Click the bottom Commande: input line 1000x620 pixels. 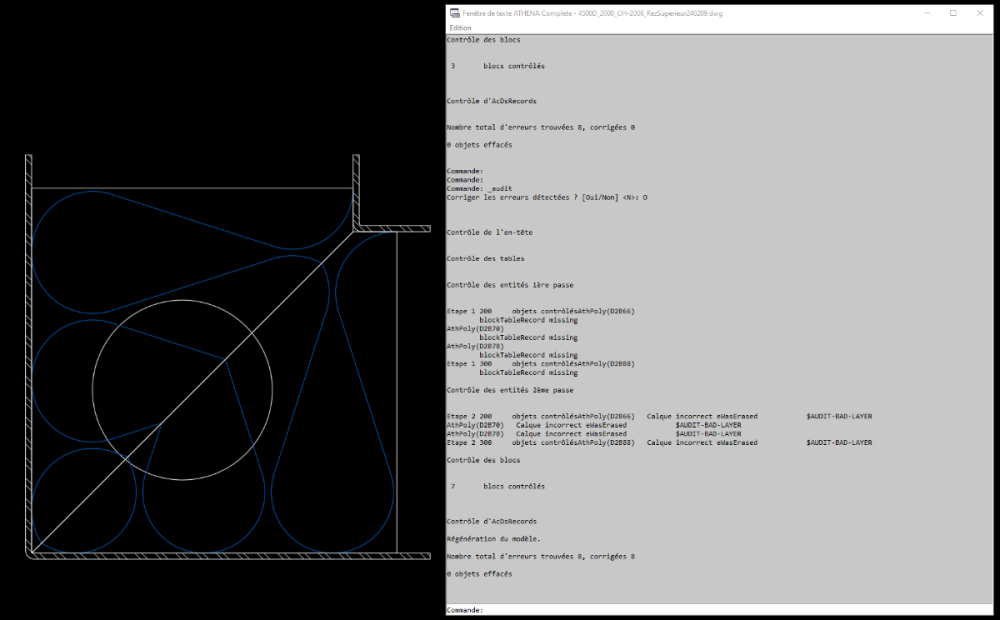(x=719, y=610)
